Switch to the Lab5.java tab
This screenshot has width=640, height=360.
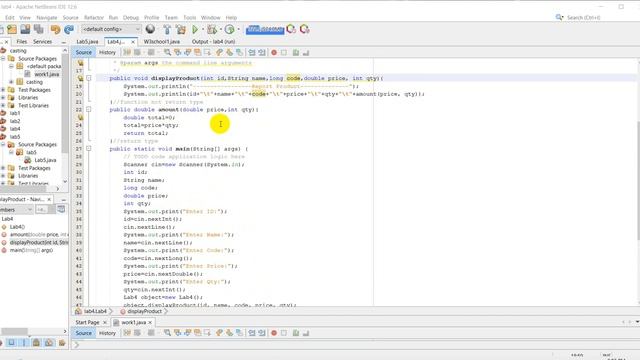[x=87, y=42]
